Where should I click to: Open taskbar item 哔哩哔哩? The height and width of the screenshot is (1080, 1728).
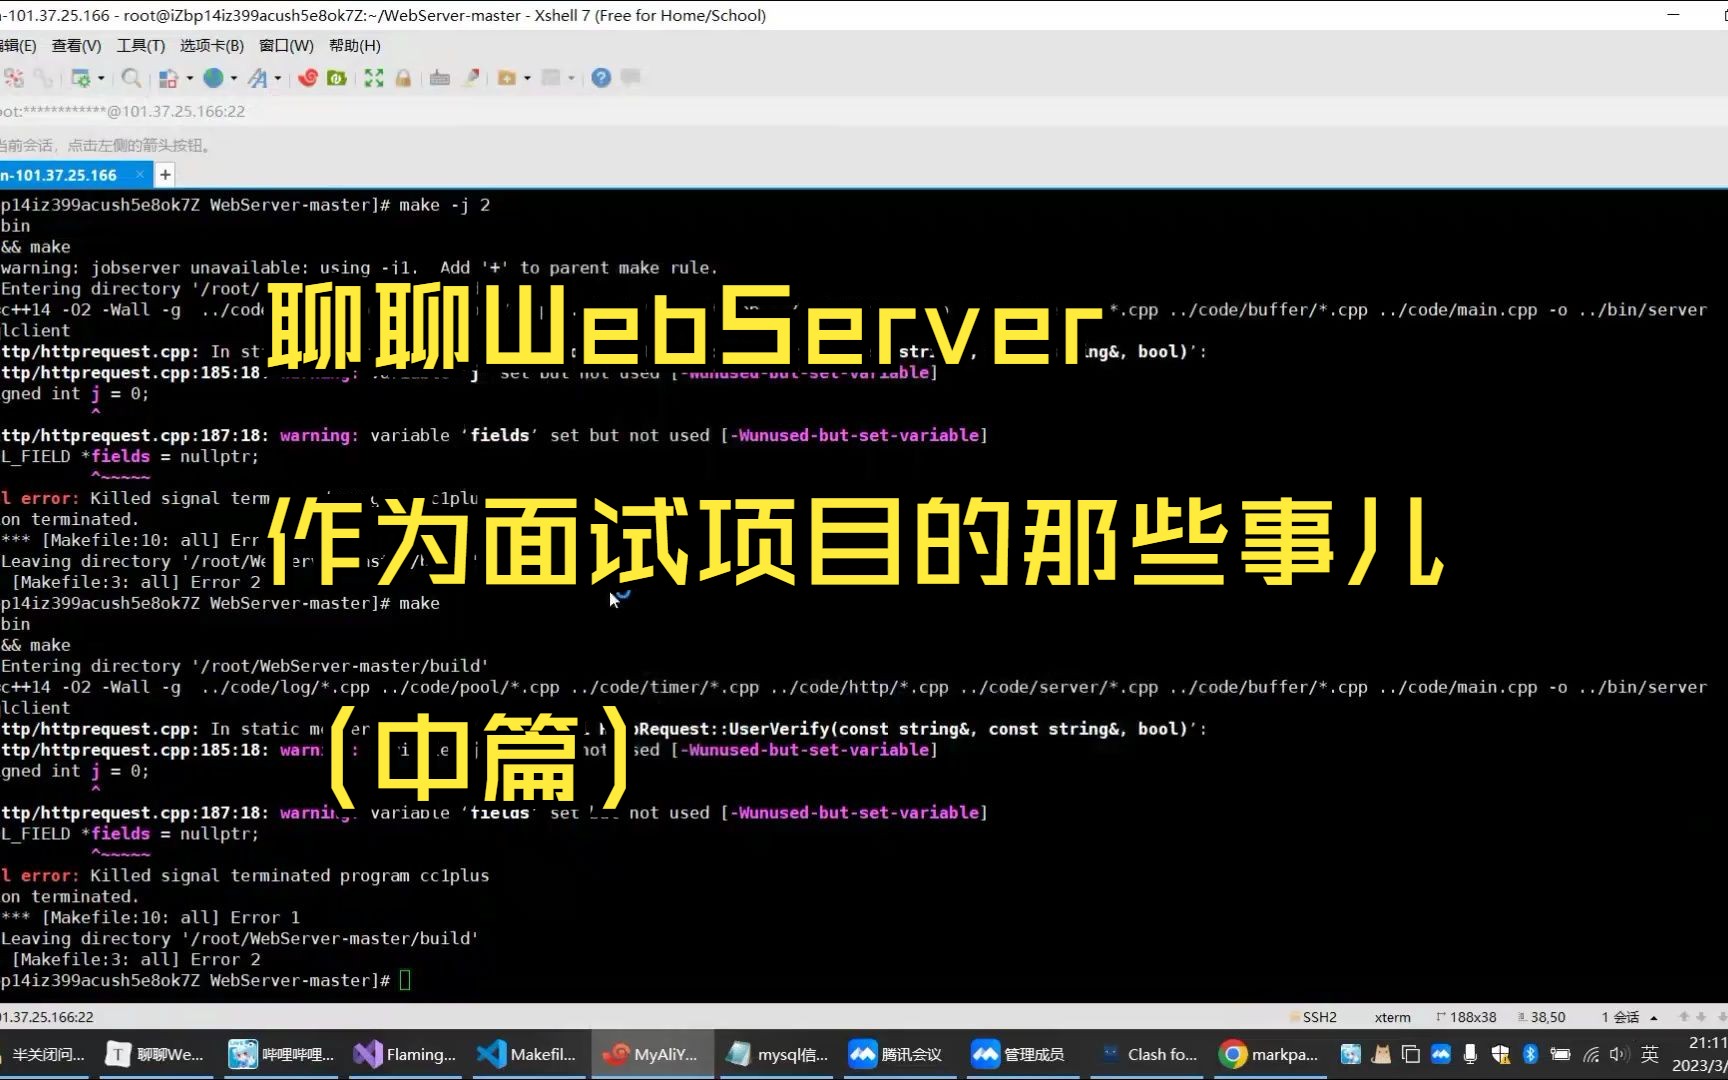point(283,1054)
